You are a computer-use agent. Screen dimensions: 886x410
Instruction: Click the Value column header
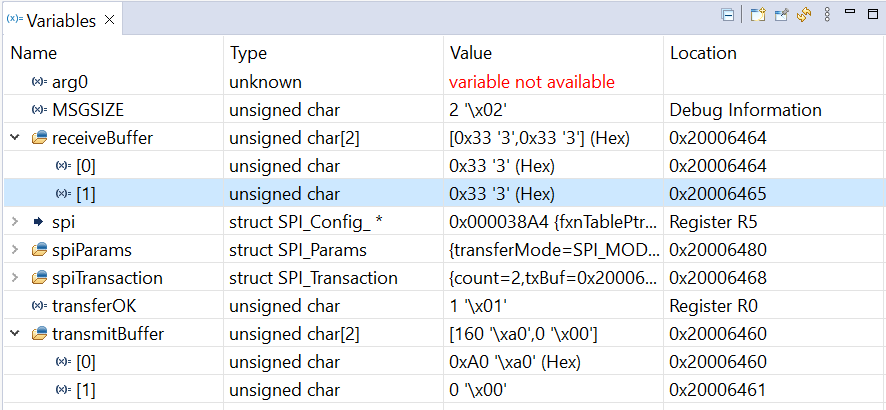pyautogui.click(x=471, y=53)
